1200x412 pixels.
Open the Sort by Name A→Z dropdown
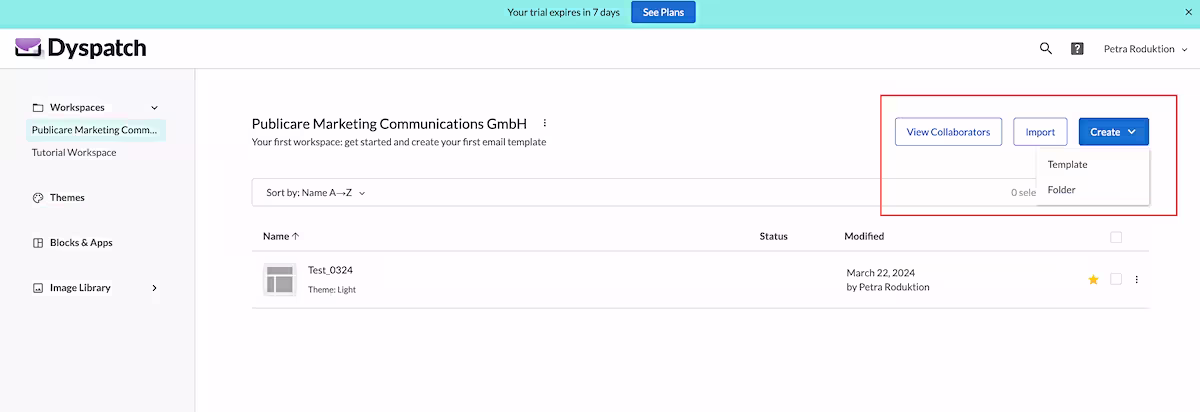pyautogui.click(x=316, y=192)
